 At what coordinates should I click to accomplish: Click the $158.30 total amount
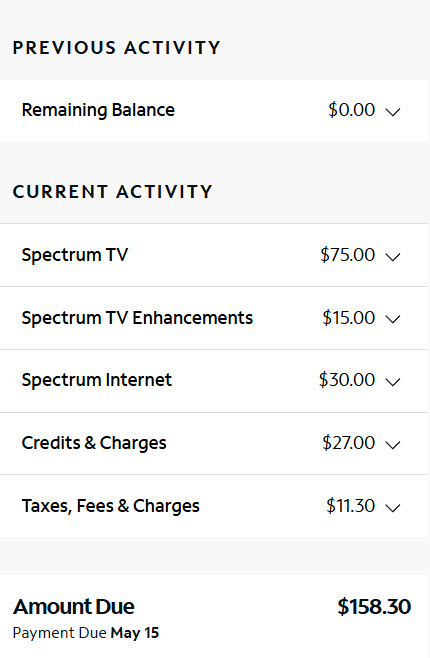coord(374,607)
